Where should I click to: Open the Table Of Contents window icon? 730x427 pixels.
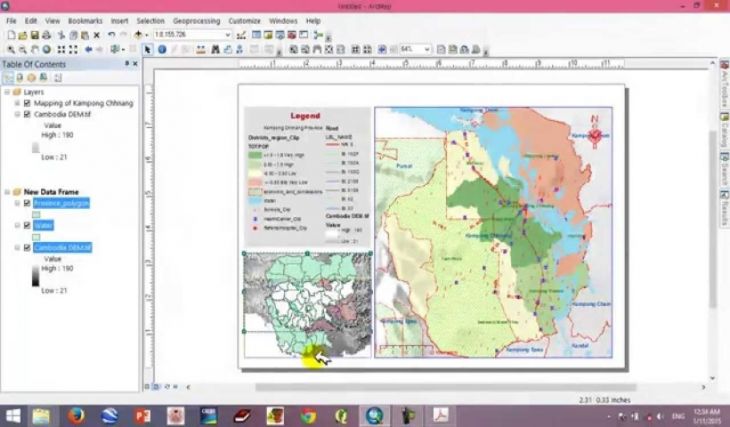(x=256, y=35)
